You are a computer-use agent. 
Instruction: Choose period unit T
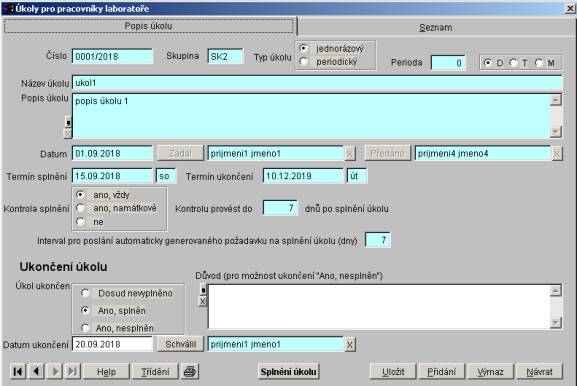coord(513,63)
